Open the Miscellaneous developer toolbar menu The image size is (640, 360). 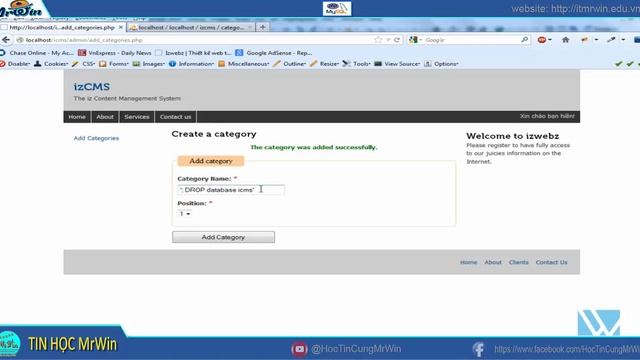244,64
